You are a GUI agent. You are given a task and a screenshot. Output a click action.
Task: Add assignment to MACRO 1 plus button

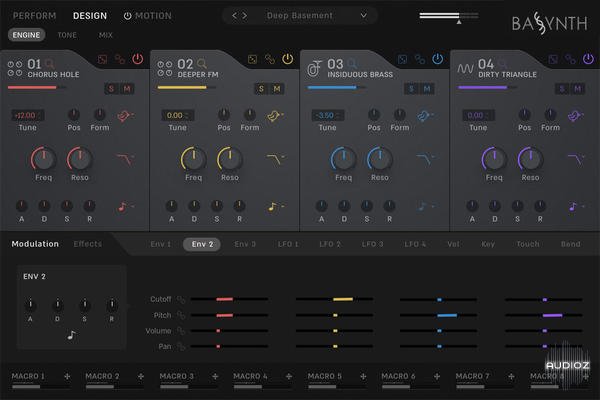67,377
